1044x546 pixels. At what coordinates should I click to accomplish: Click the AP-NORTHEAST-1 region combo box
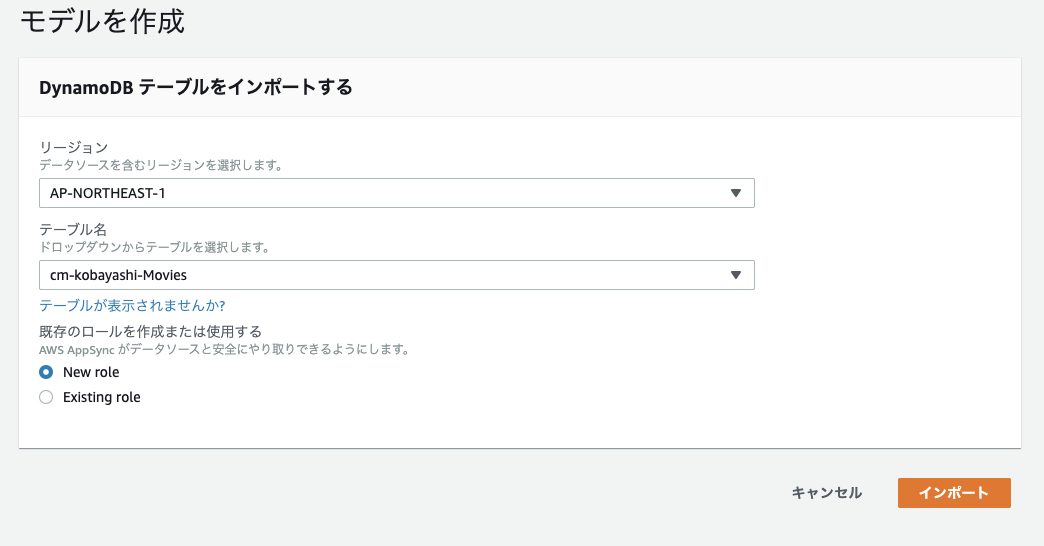(397, 193)
